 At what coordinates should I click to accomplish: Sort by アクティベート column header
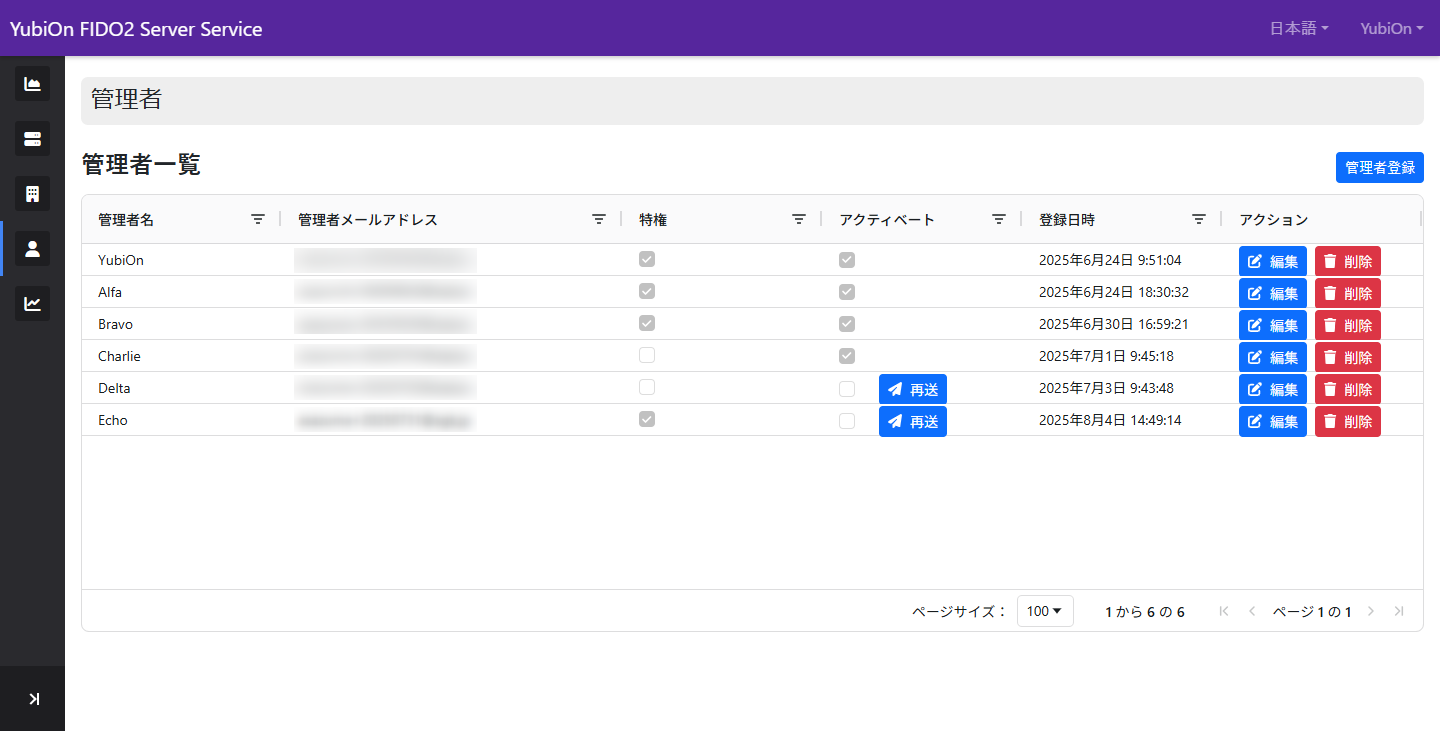coord(887,220)
